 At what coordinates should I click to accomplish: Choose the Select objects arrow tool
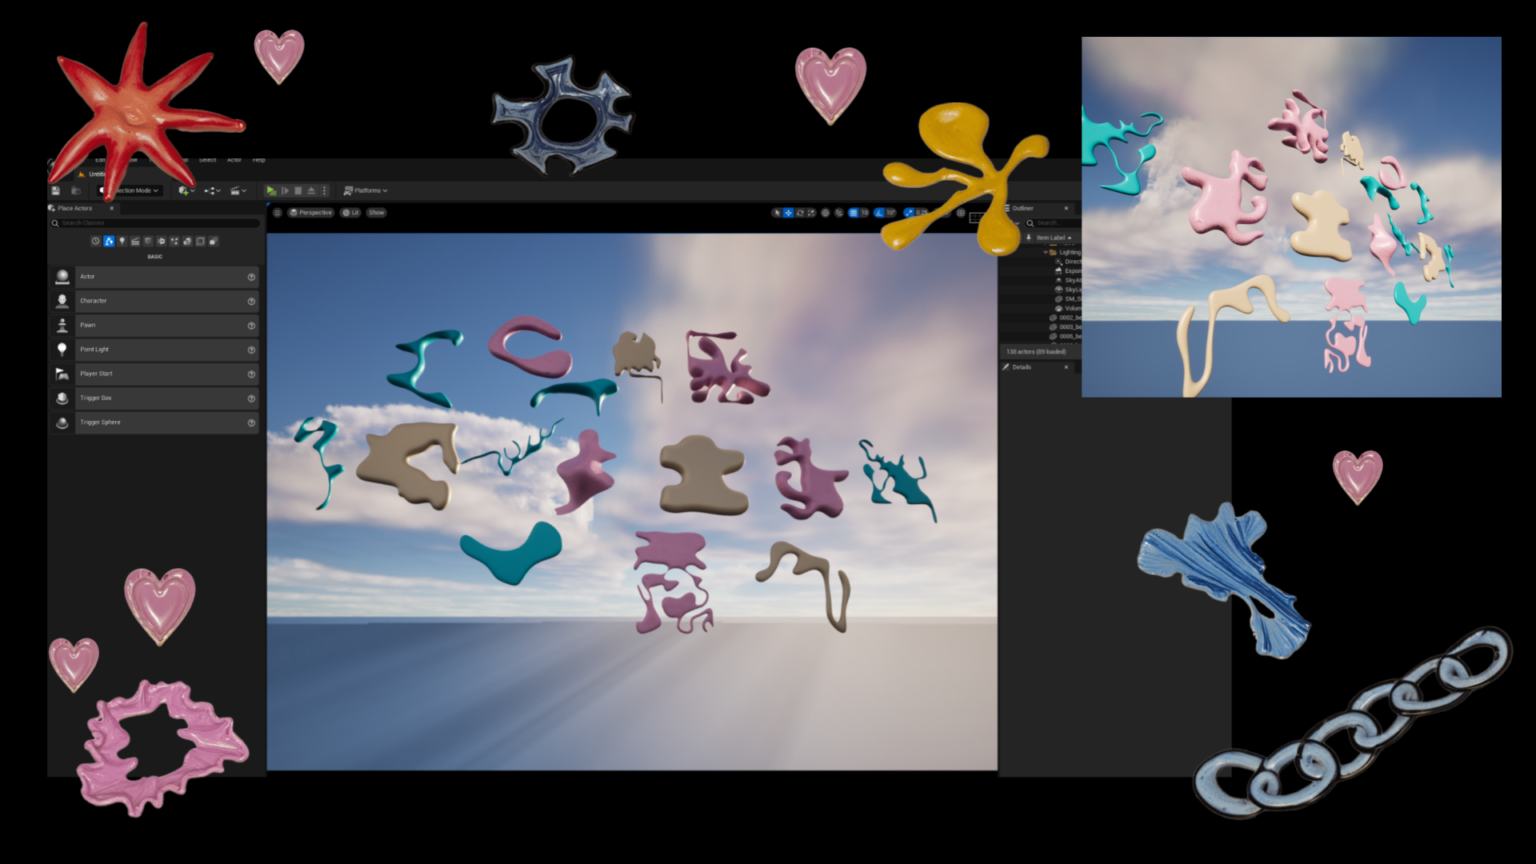click(777, 213)
